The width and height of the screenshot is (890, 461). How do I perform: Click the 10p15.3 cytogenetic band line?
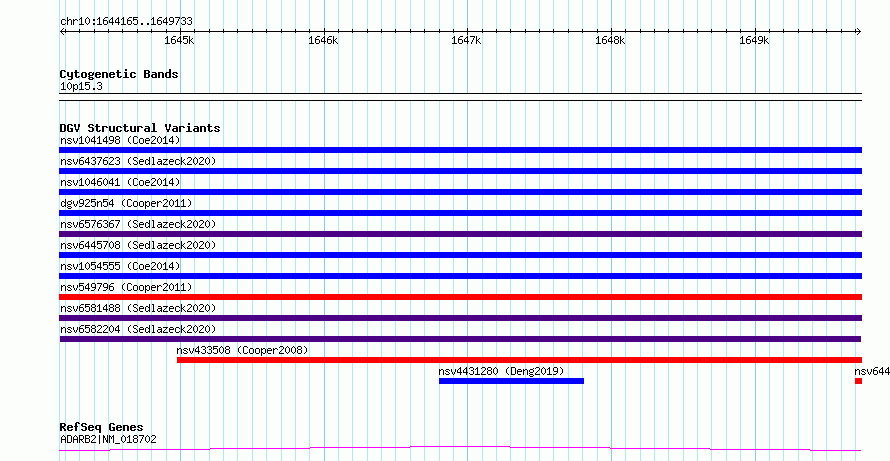click(460, 97)
